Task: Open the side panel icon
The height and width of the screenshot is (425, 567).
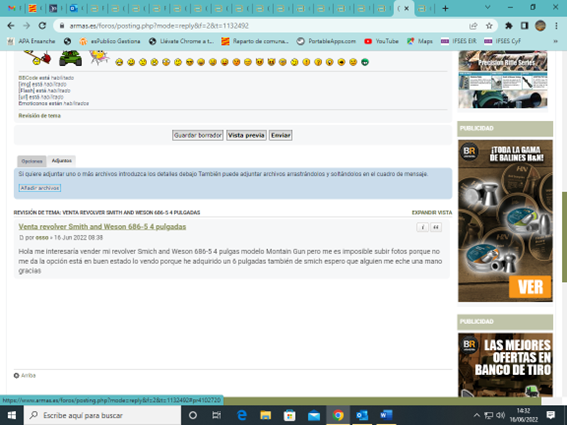Action: [524, 26]
